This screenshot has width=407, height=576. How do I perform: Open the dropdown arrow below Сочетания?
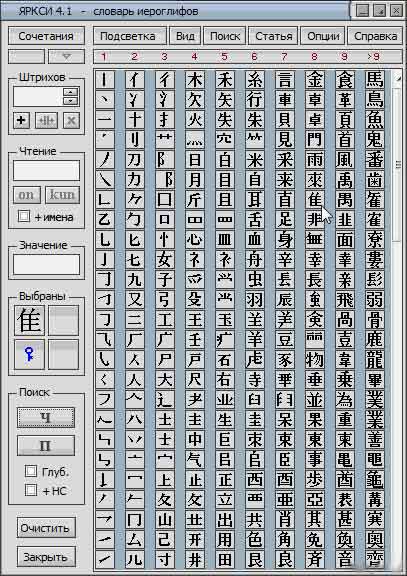(x=66, y=57)
